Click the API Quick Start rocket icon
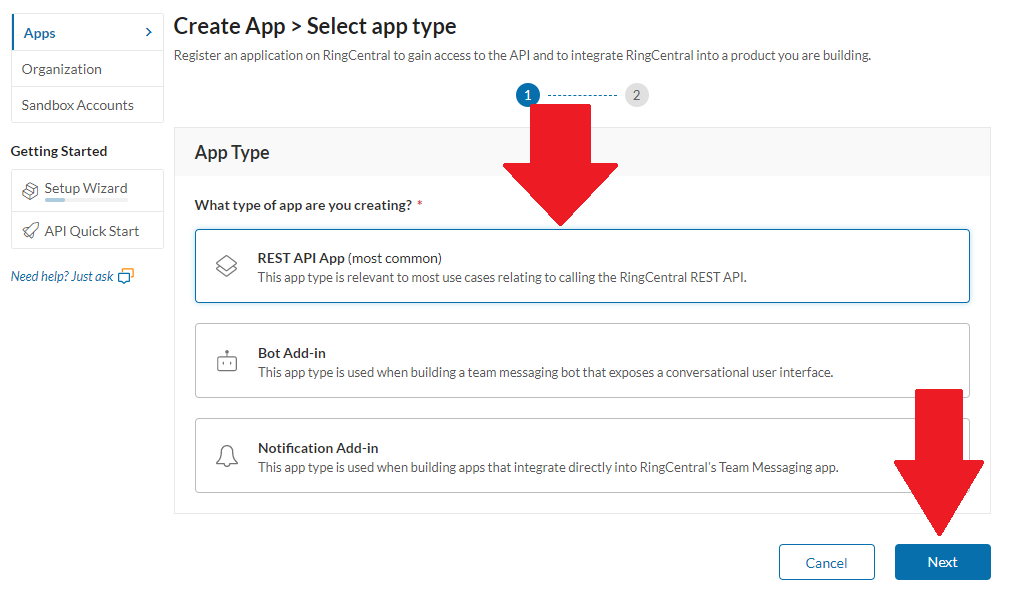 coord(30,231)
